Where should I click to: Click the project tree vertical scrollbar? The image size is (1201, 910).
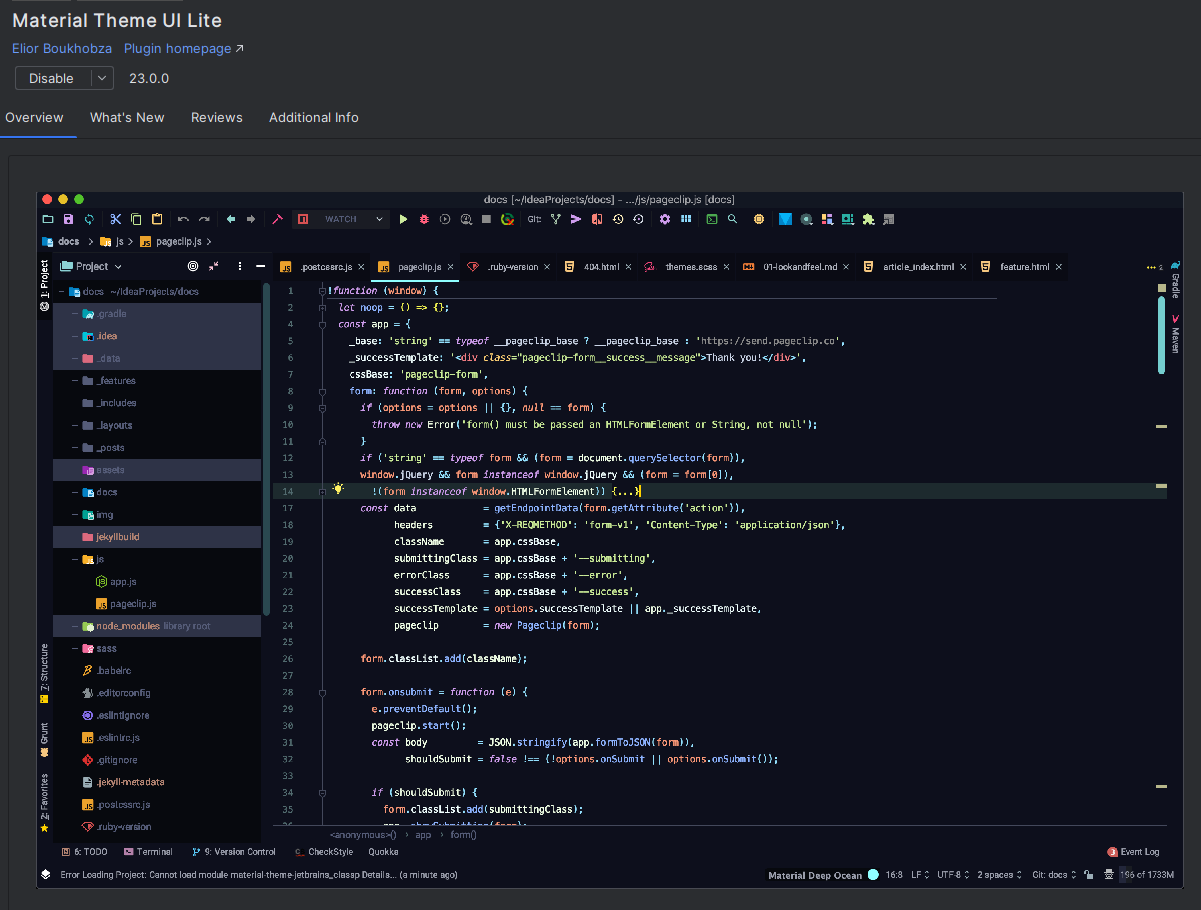point(266,450)
